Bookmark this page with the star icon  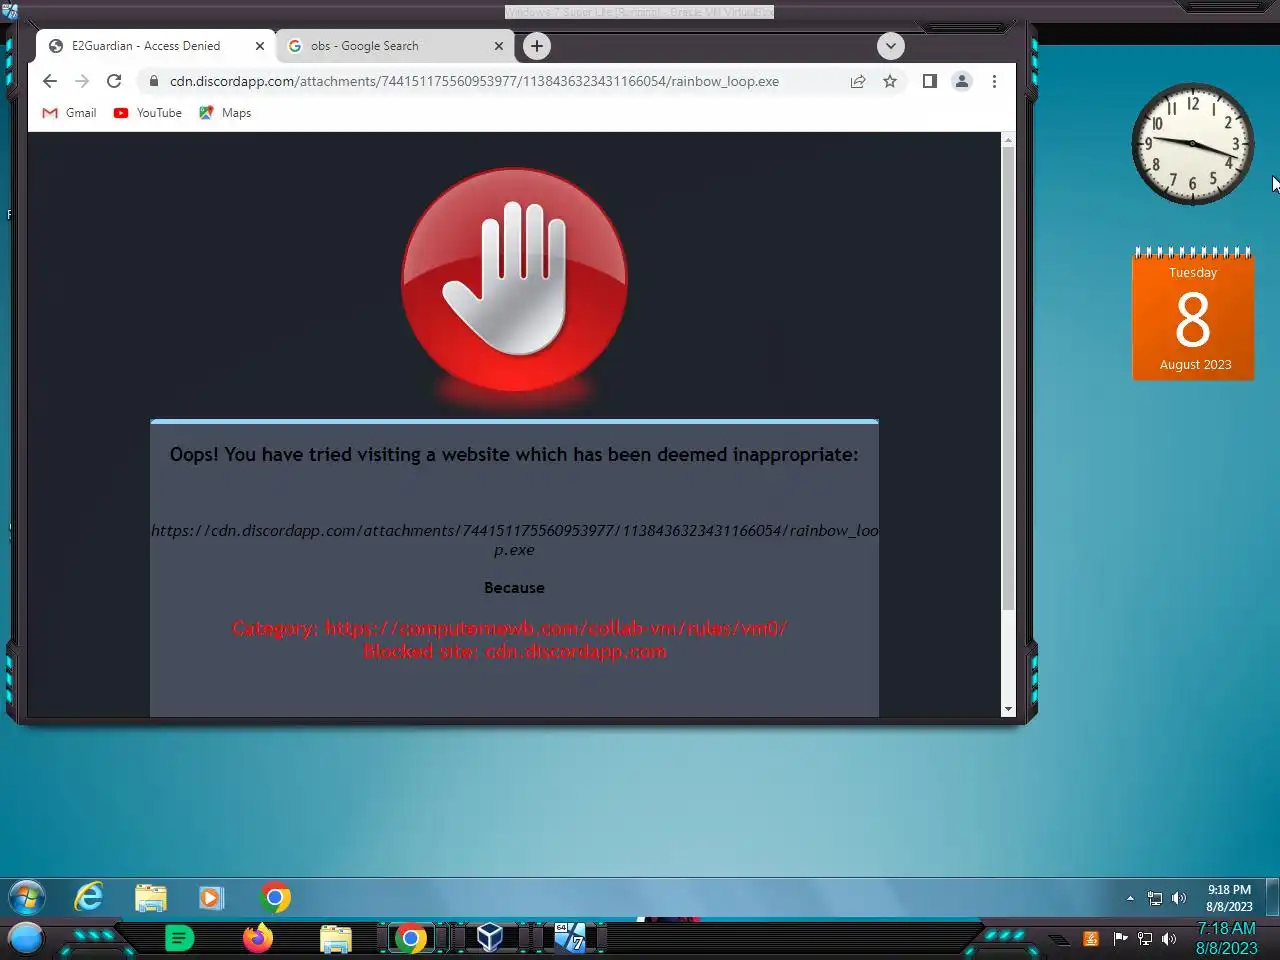coord(890,81)
